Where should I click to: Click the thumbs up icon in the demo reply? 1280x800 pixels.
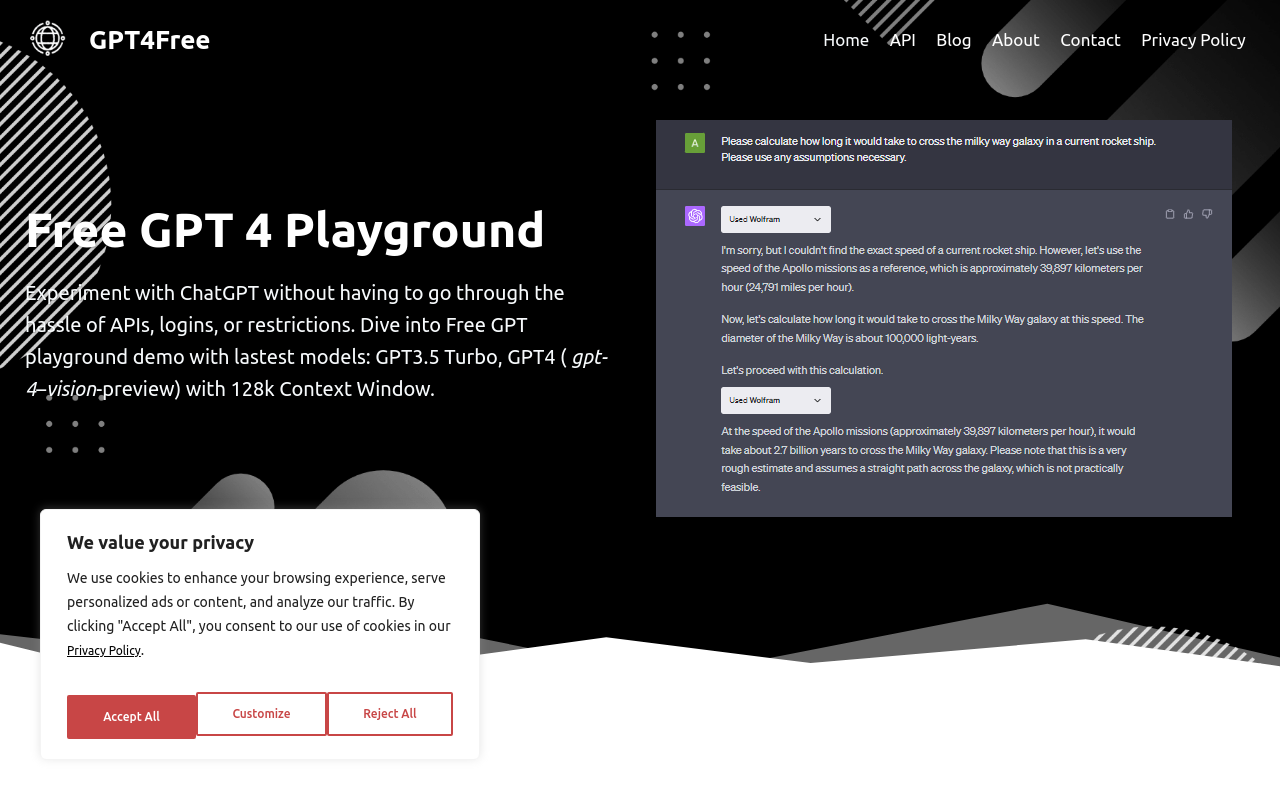pos(1189,214)
